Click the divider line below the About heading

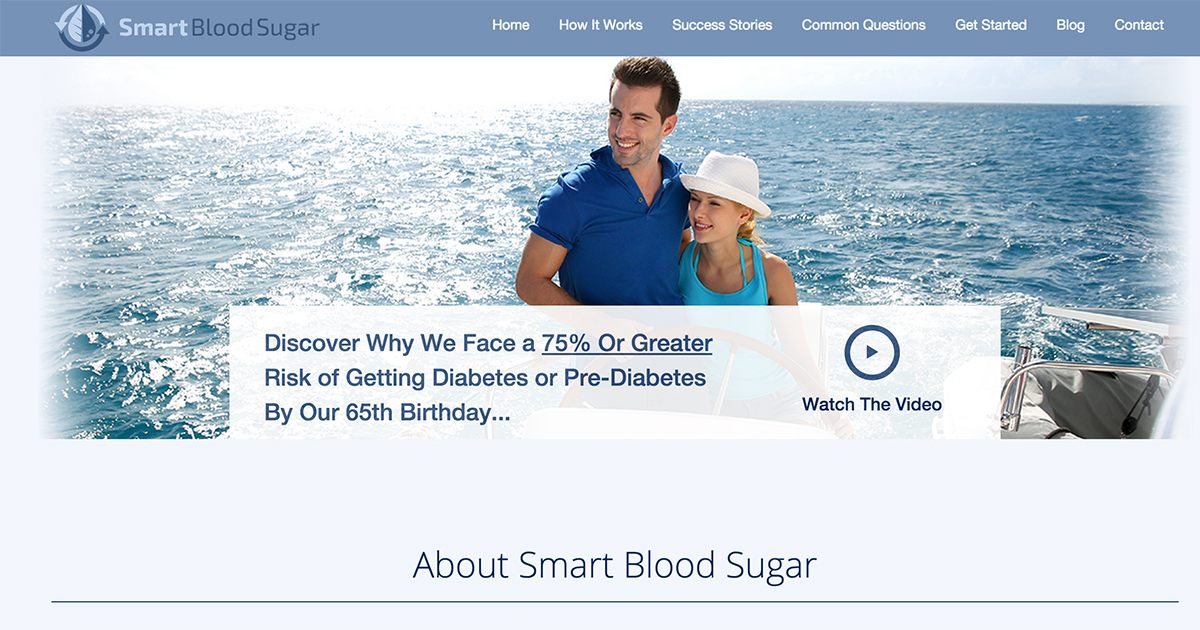pyautogui.click(x=615, y=602)
